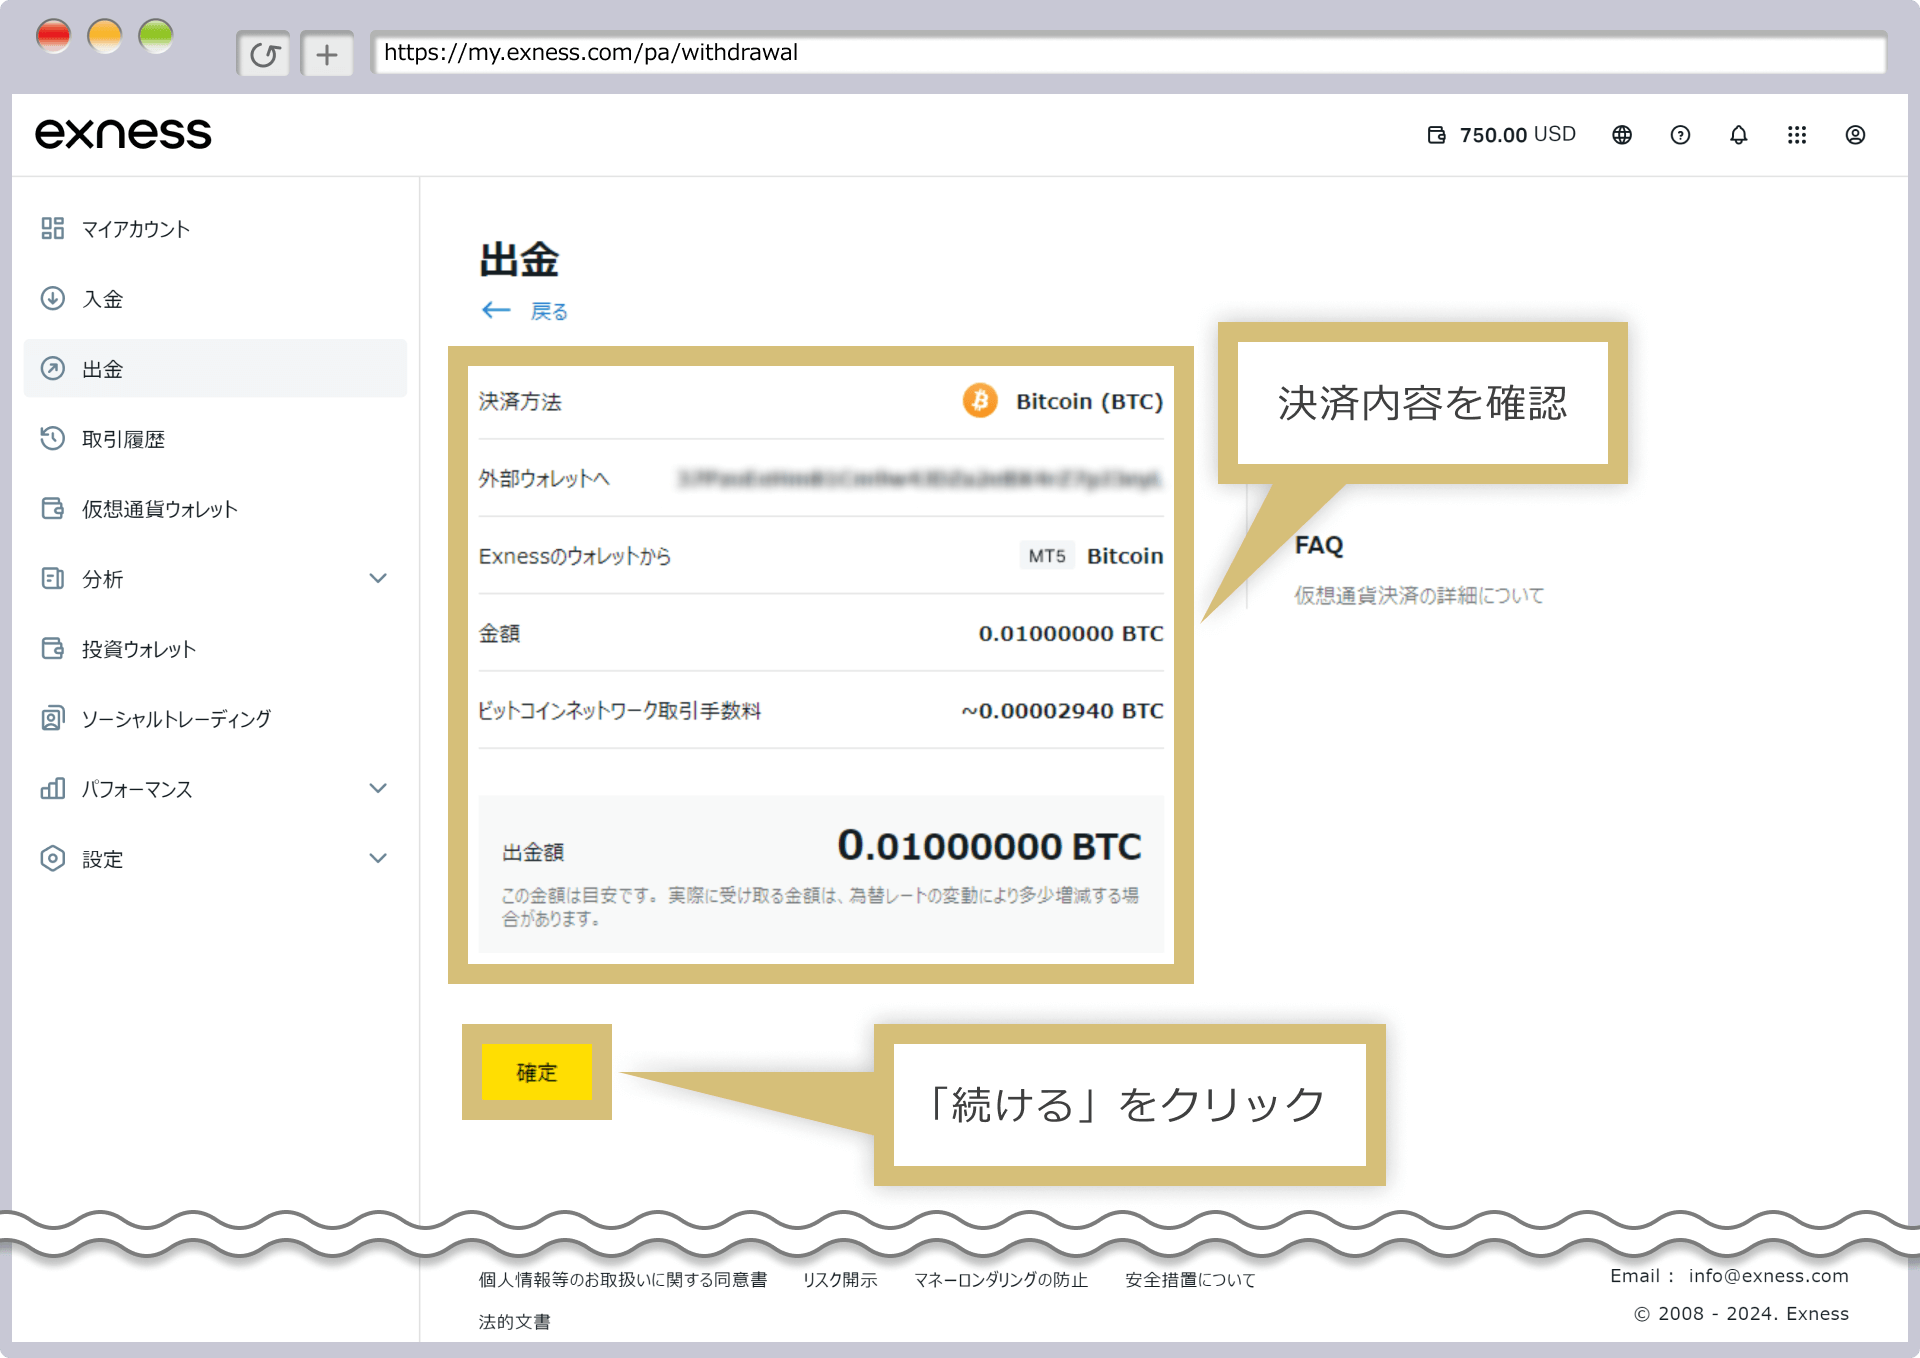Click the 投資ウォレット wallet icon

coord(53,649)
